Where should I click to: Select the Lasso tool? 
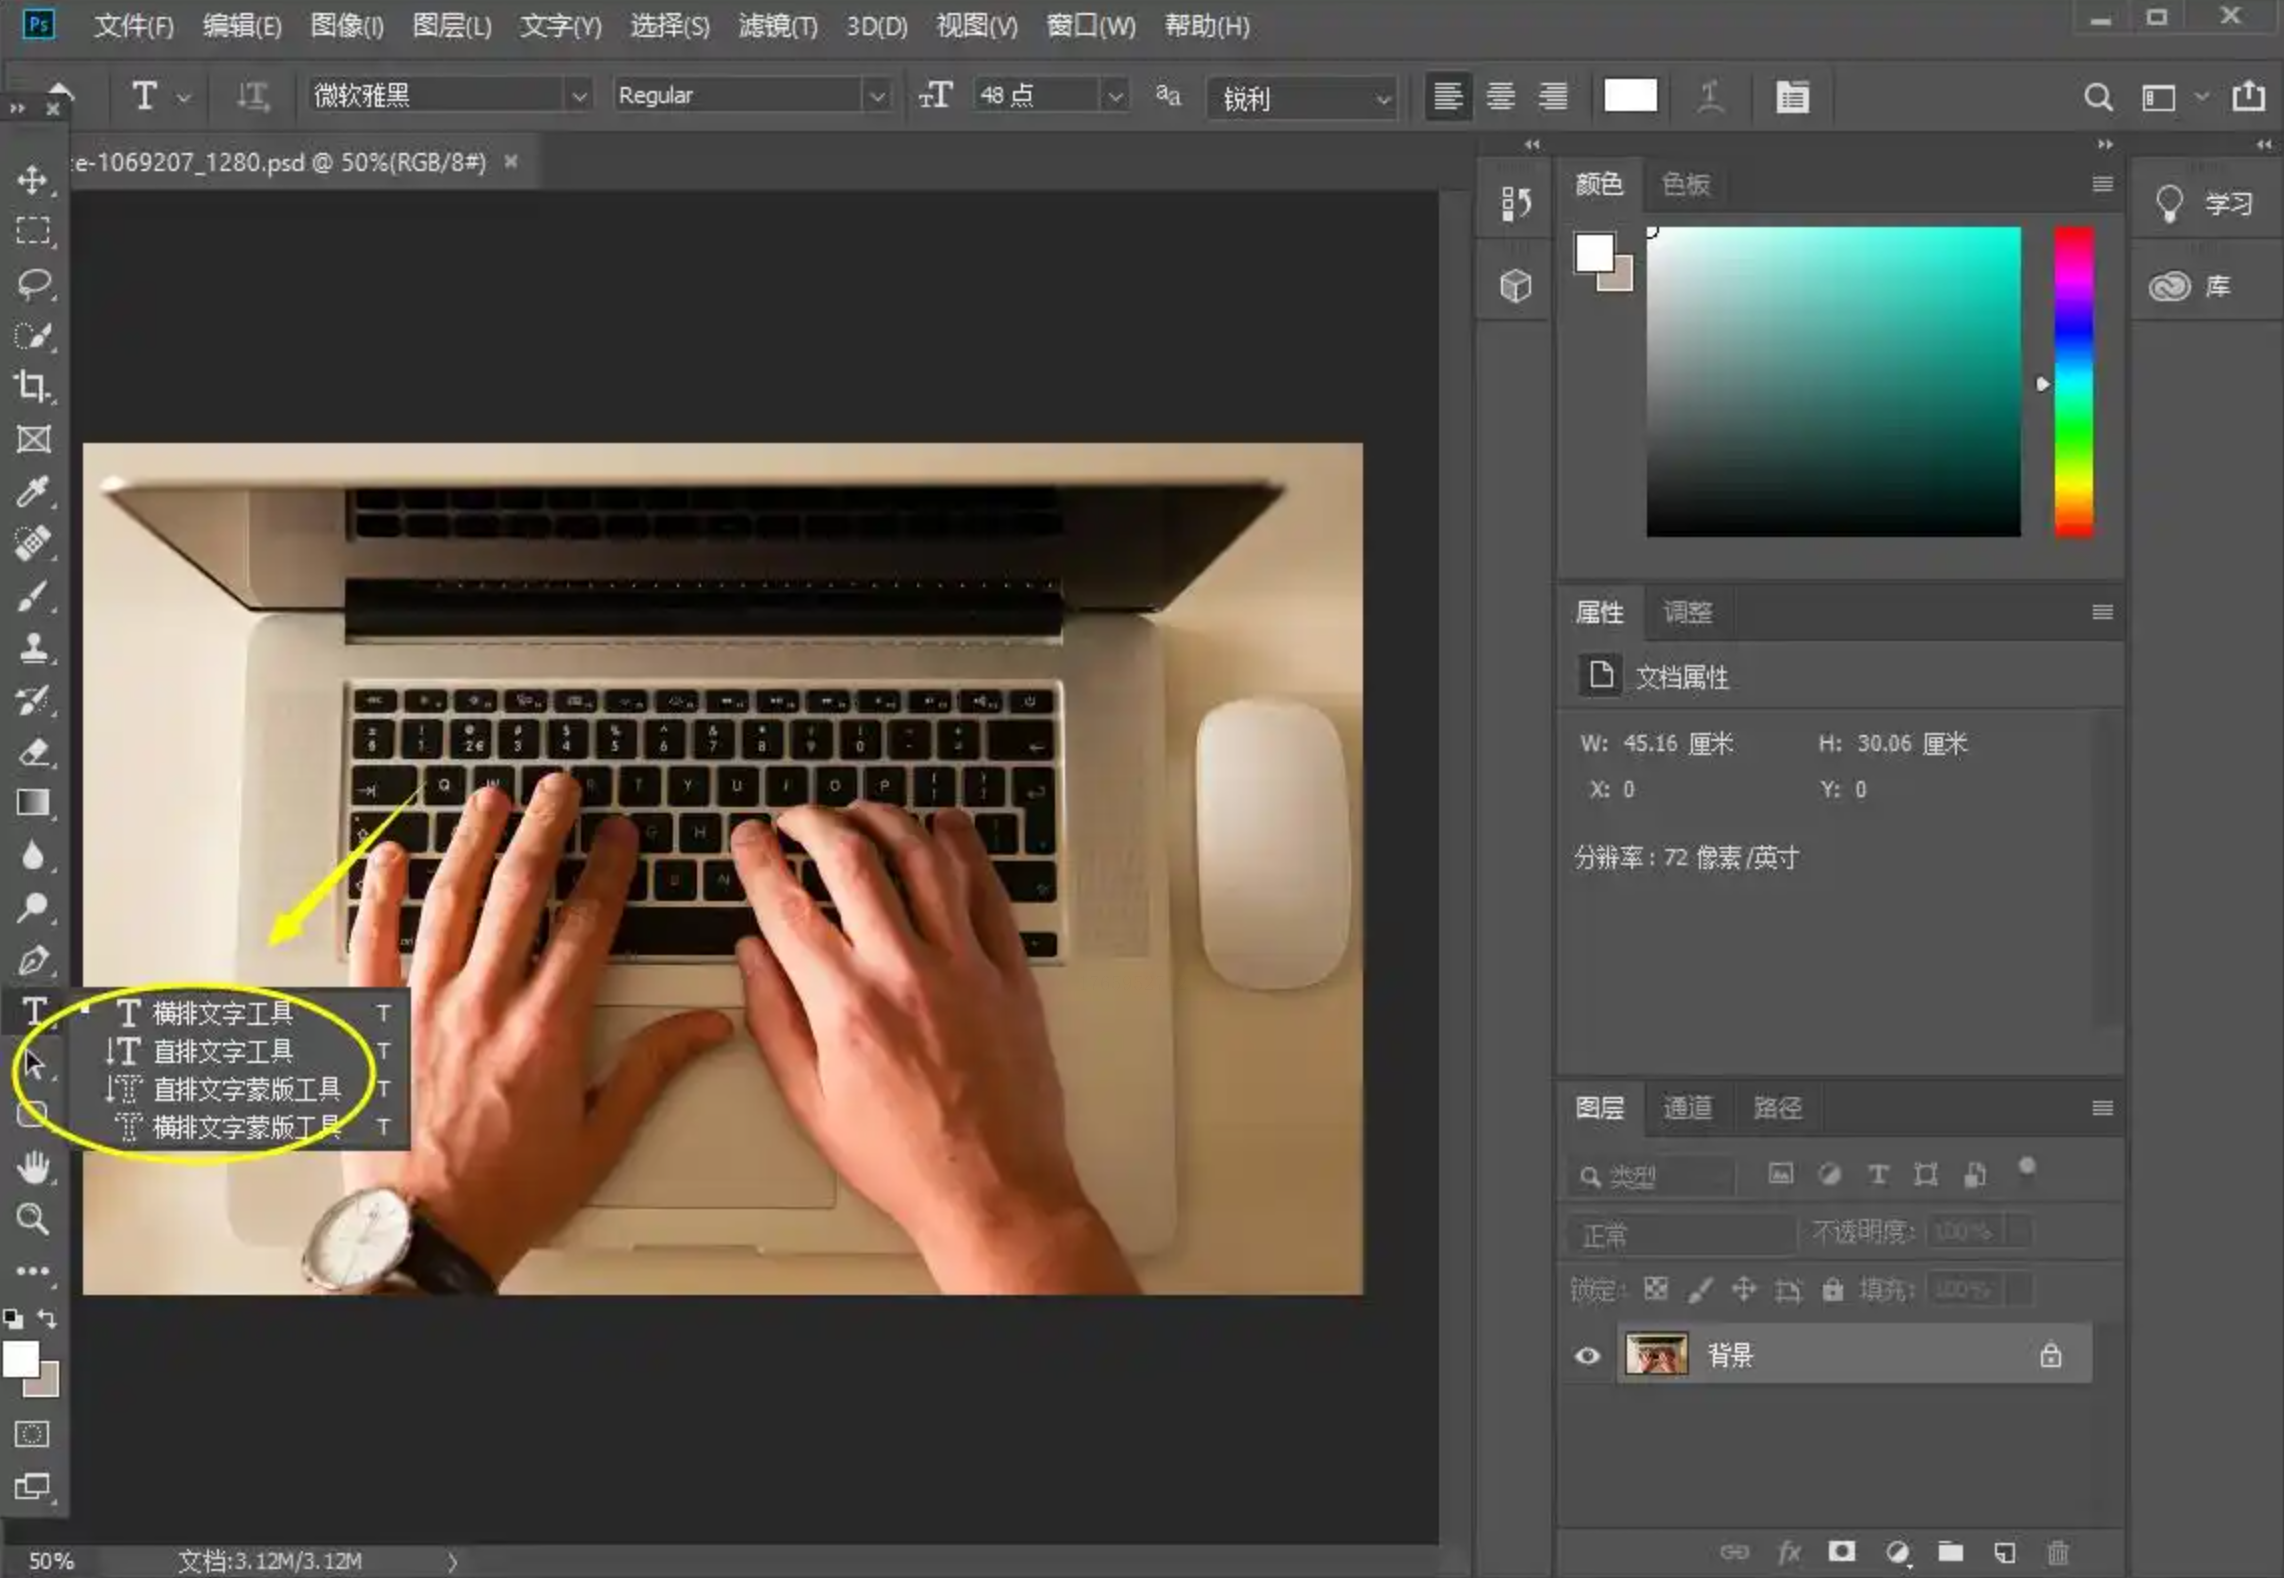pyautogui.click(x=33, y=284)
